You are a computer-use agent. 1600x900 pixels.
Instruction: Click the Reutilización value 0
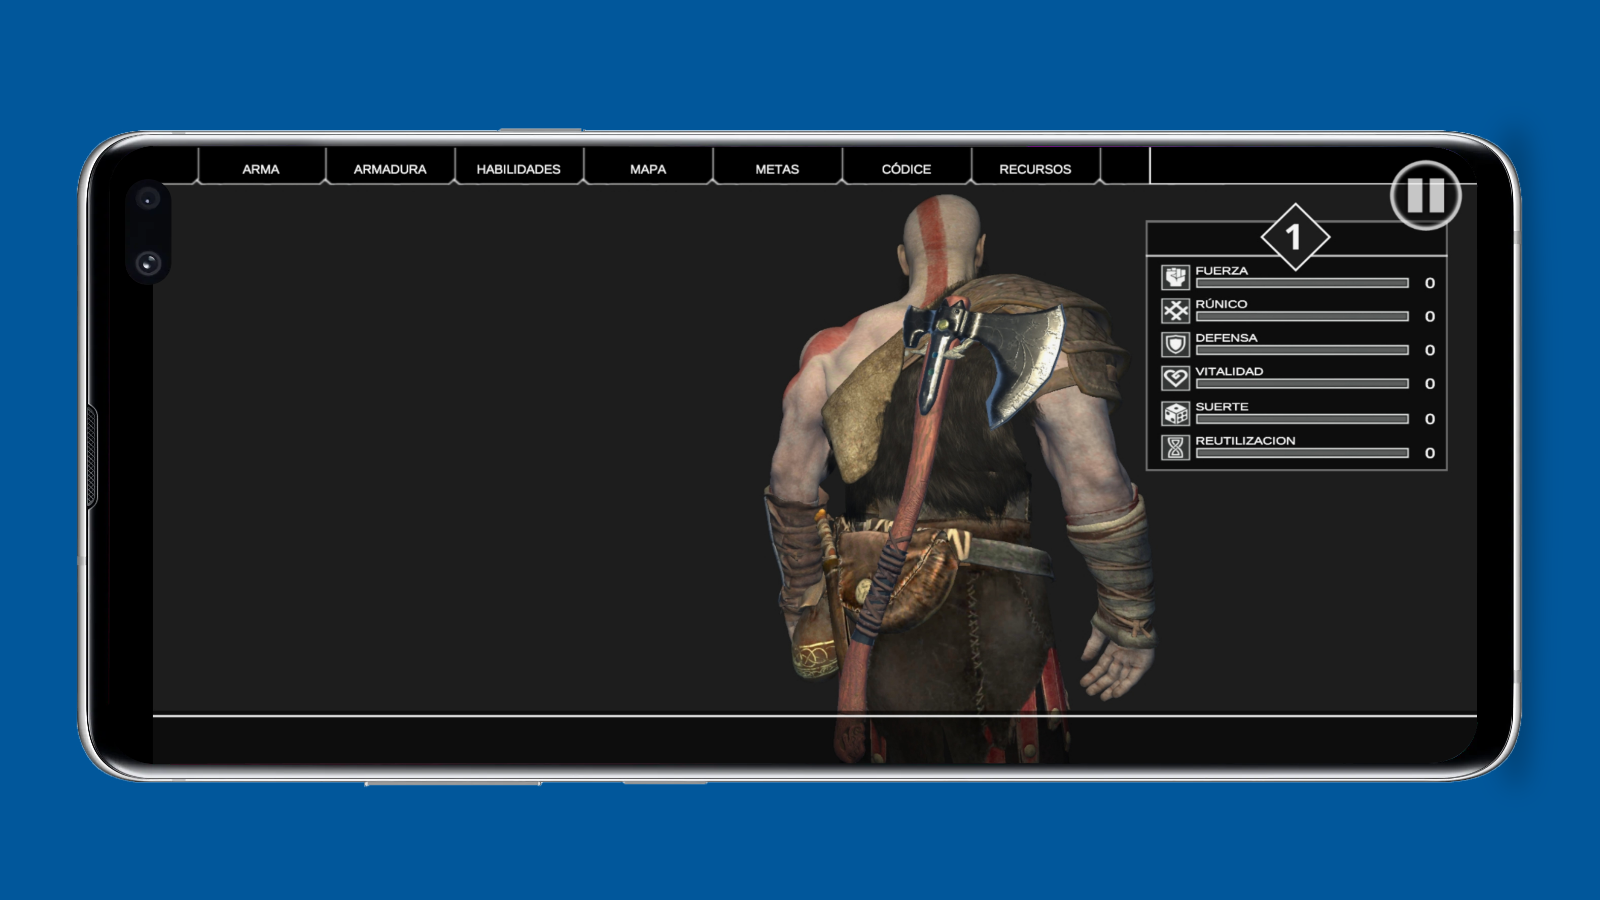point(1430,453)
